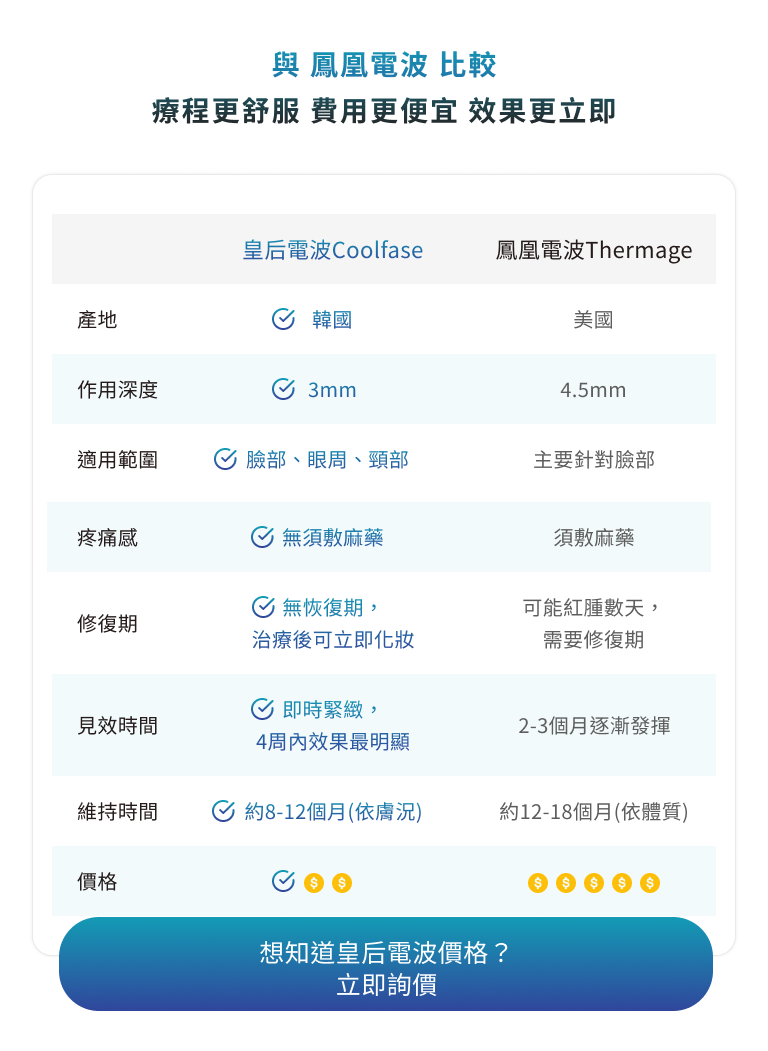
Task: Click the 作用深度 row label
Action: point(118,390)
